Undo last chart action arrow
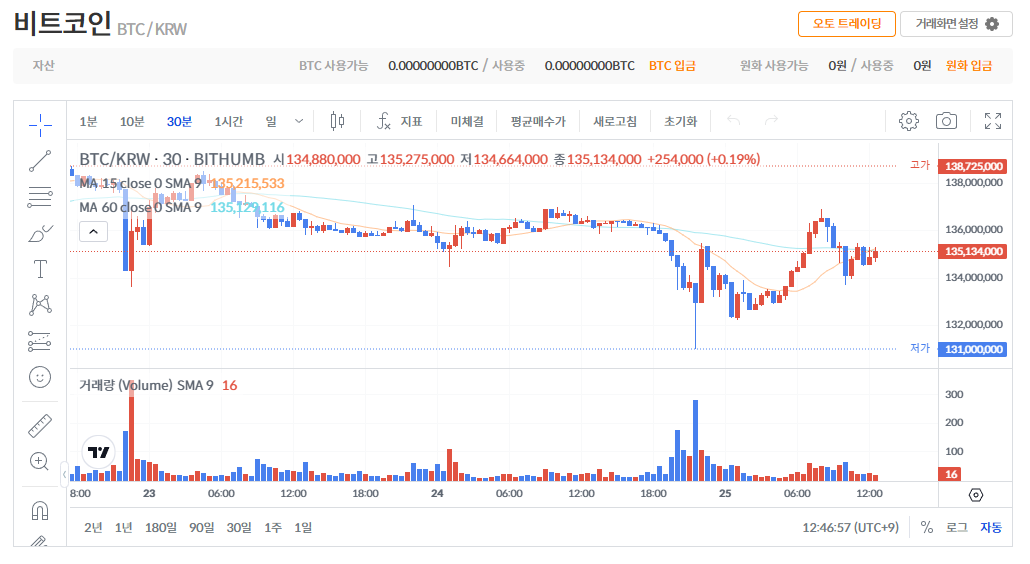This screenshot has height=564, width=1030. 734,120
